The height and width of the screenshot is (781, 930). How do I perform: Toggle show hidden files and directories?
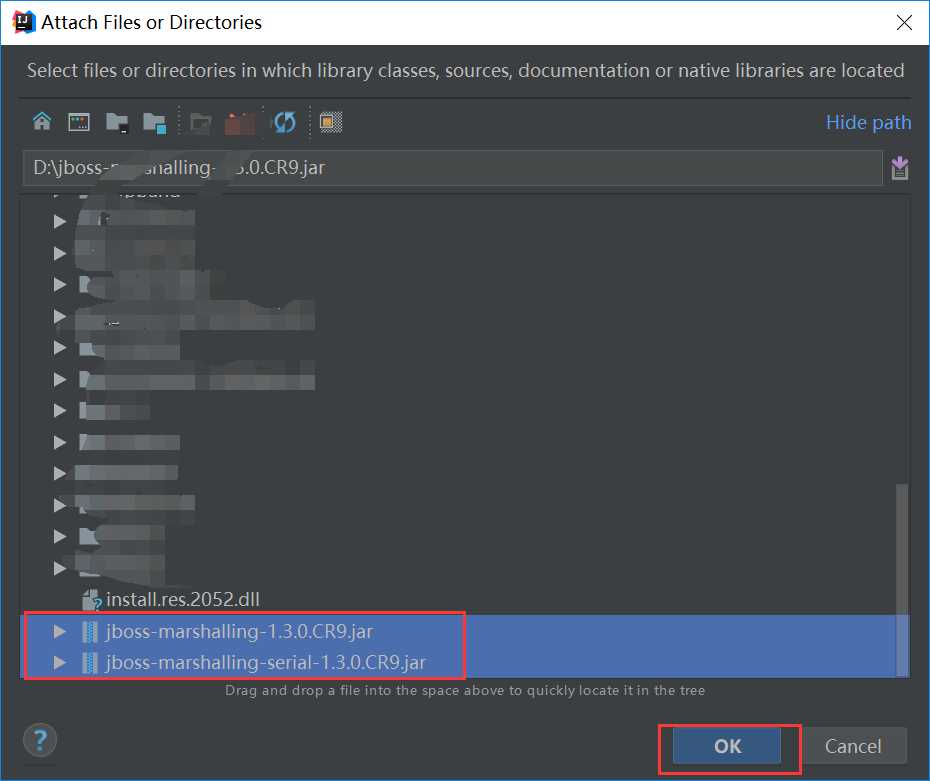331,122
